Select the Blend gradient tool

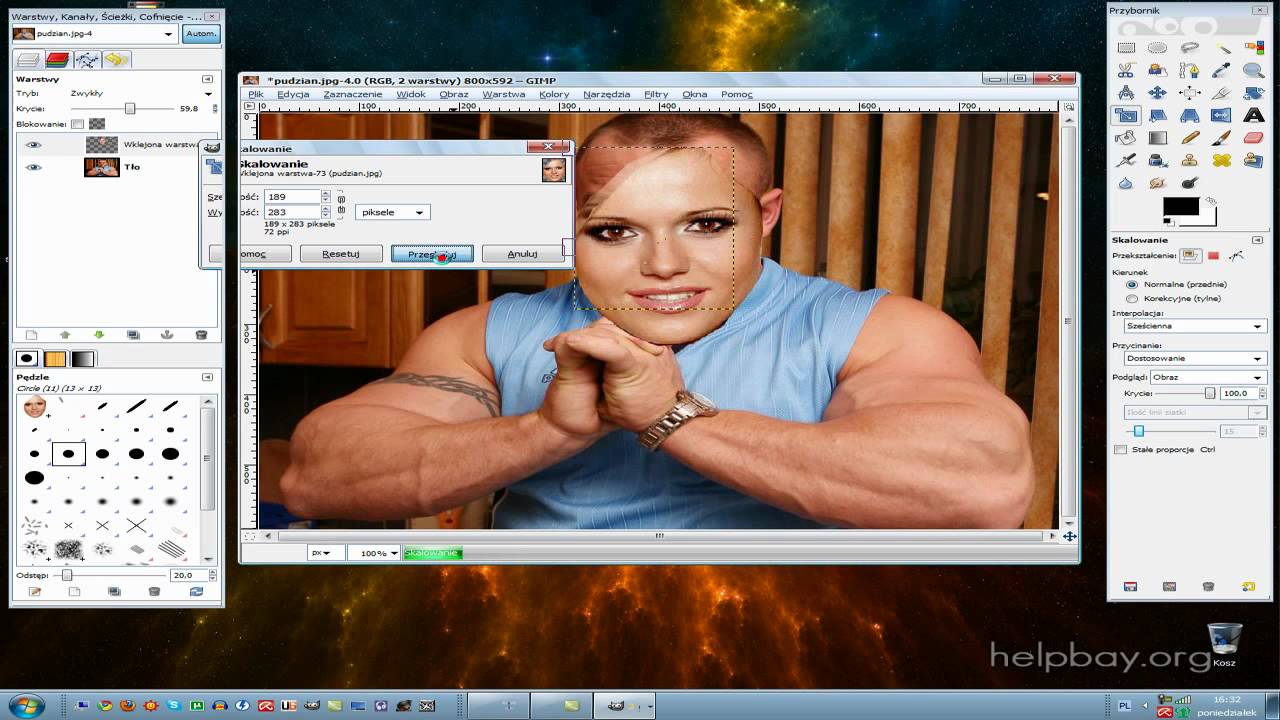coord(1158,138)
